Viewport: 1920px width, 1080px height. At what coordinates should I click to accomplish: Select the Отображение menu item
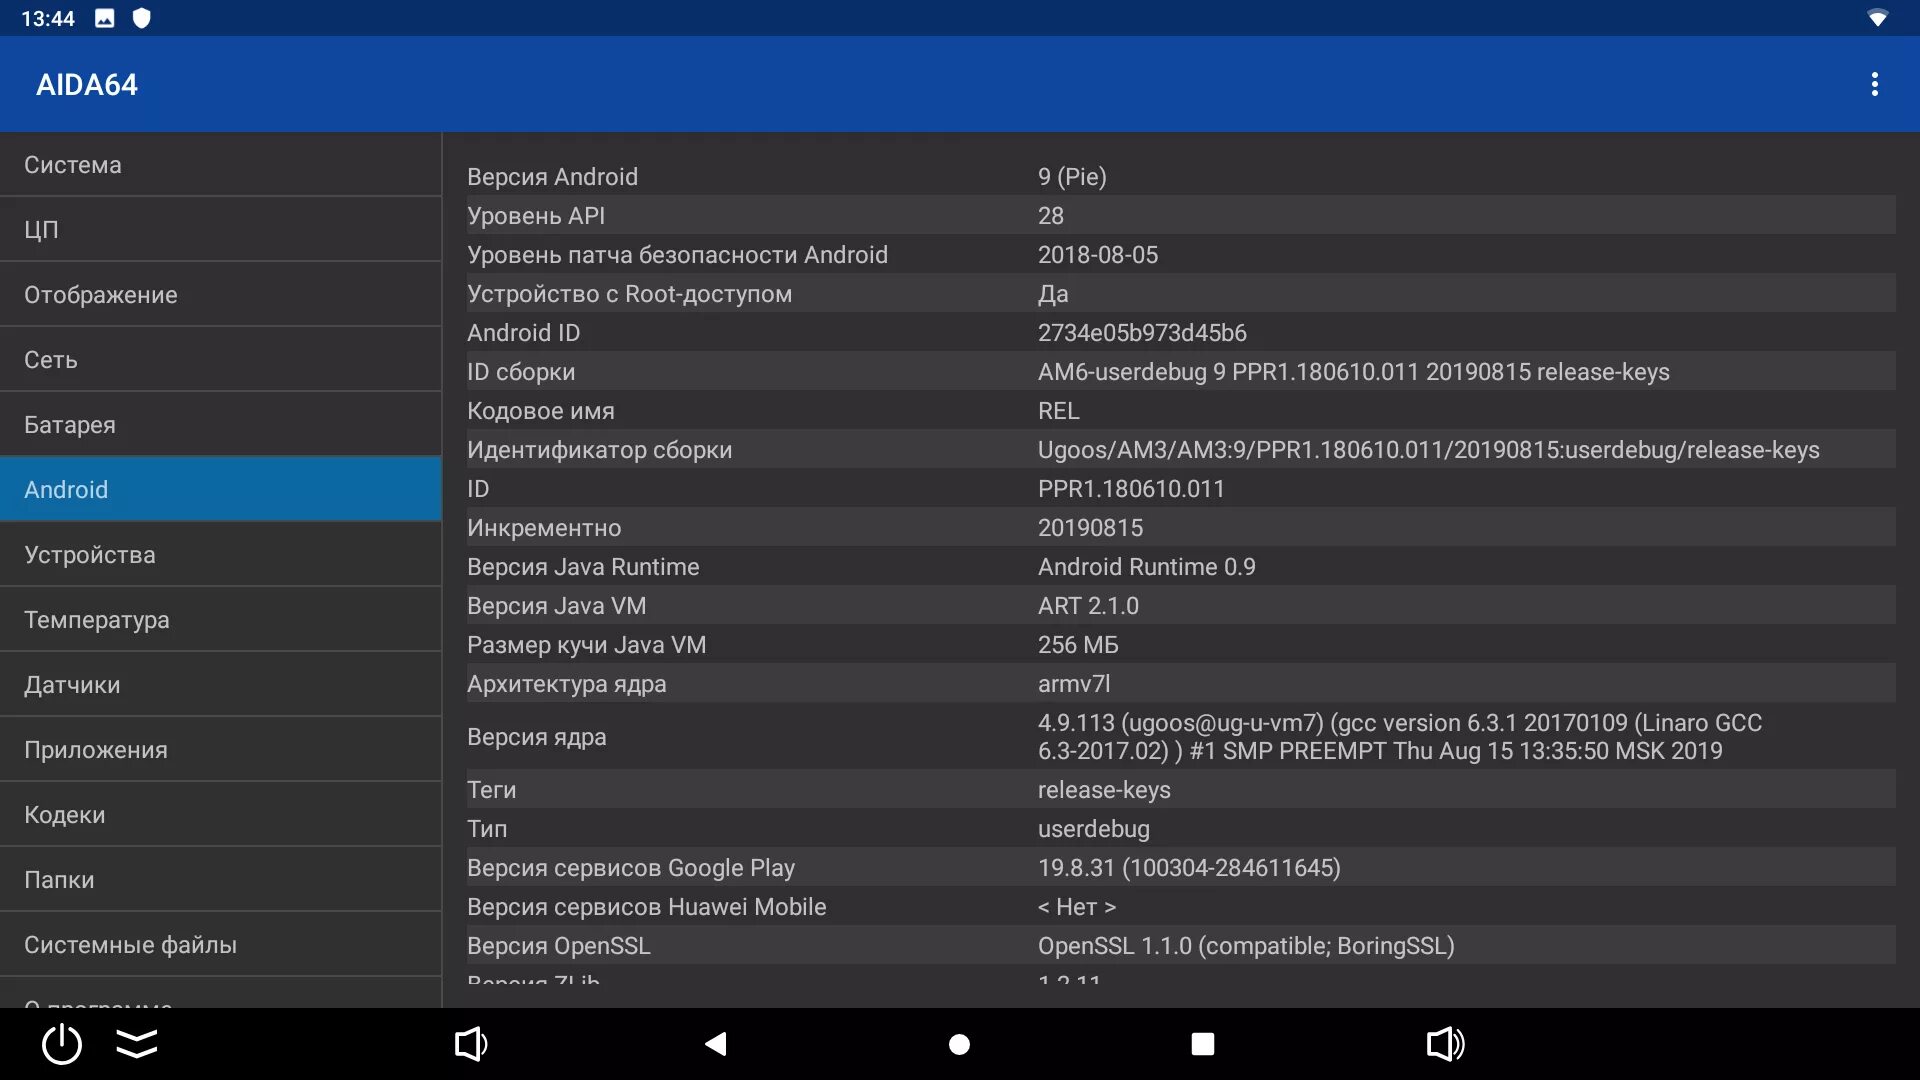pos(220,295)
